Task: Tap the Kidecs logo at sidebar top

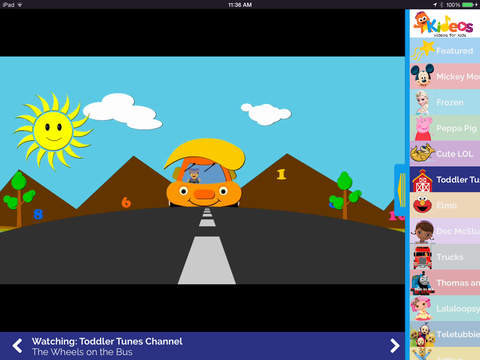Action: 443,24
